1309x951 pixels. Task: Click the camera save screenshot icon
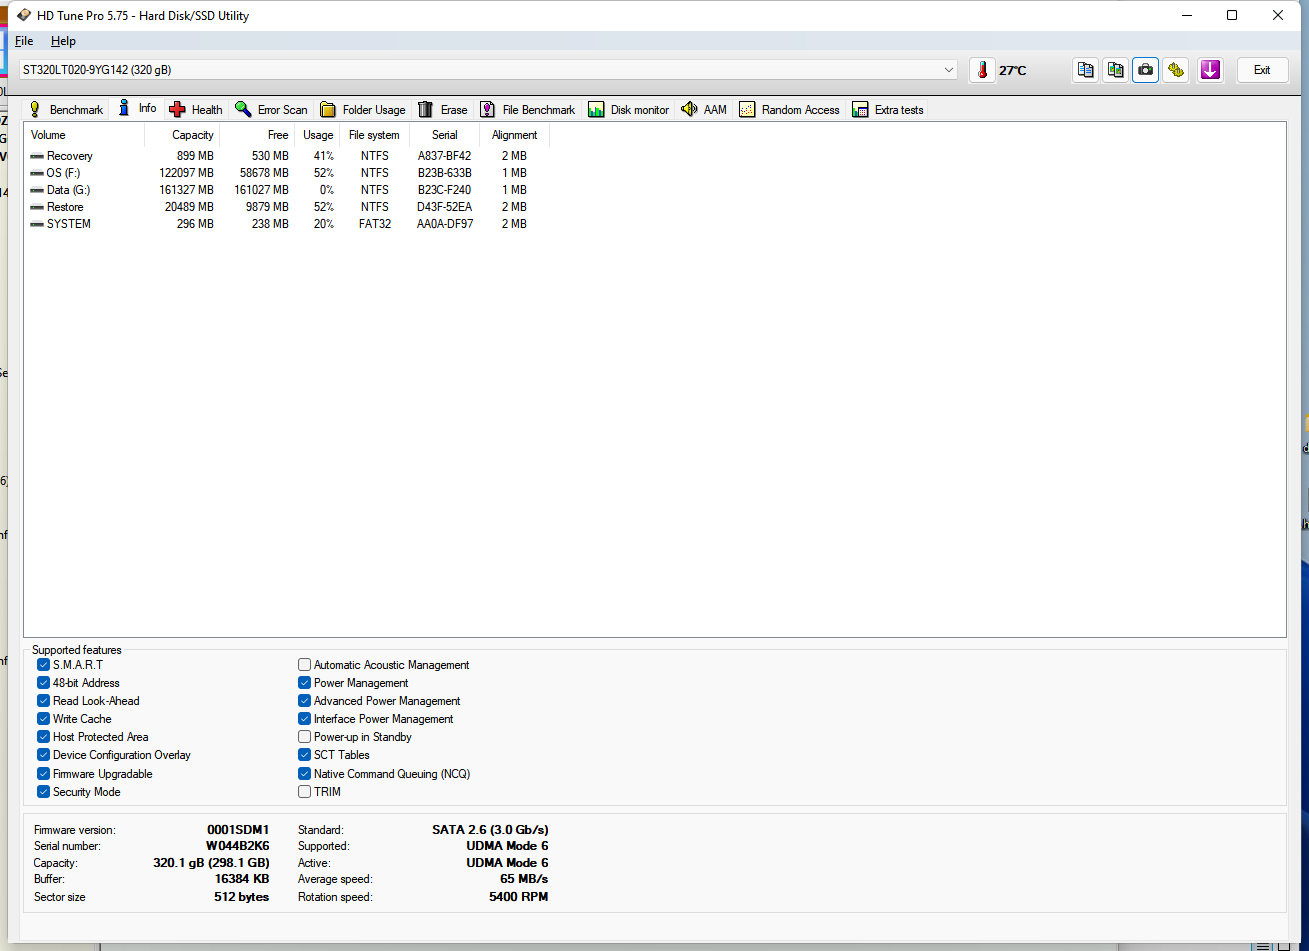[x=1145, y=70]
